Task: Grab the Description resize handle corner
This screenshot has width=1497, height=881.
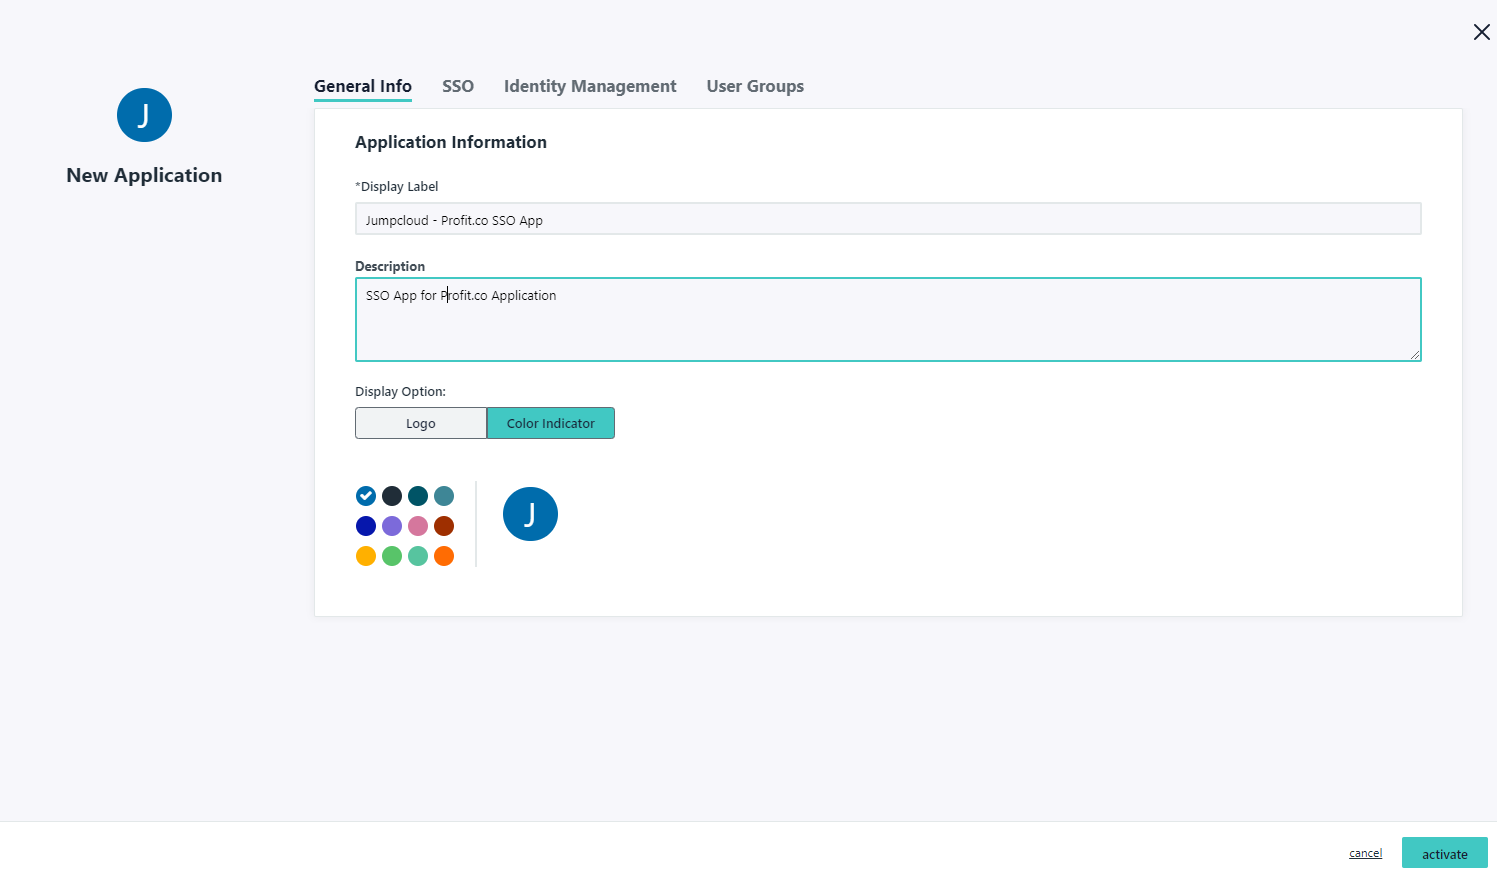Action: [1415, 354]
